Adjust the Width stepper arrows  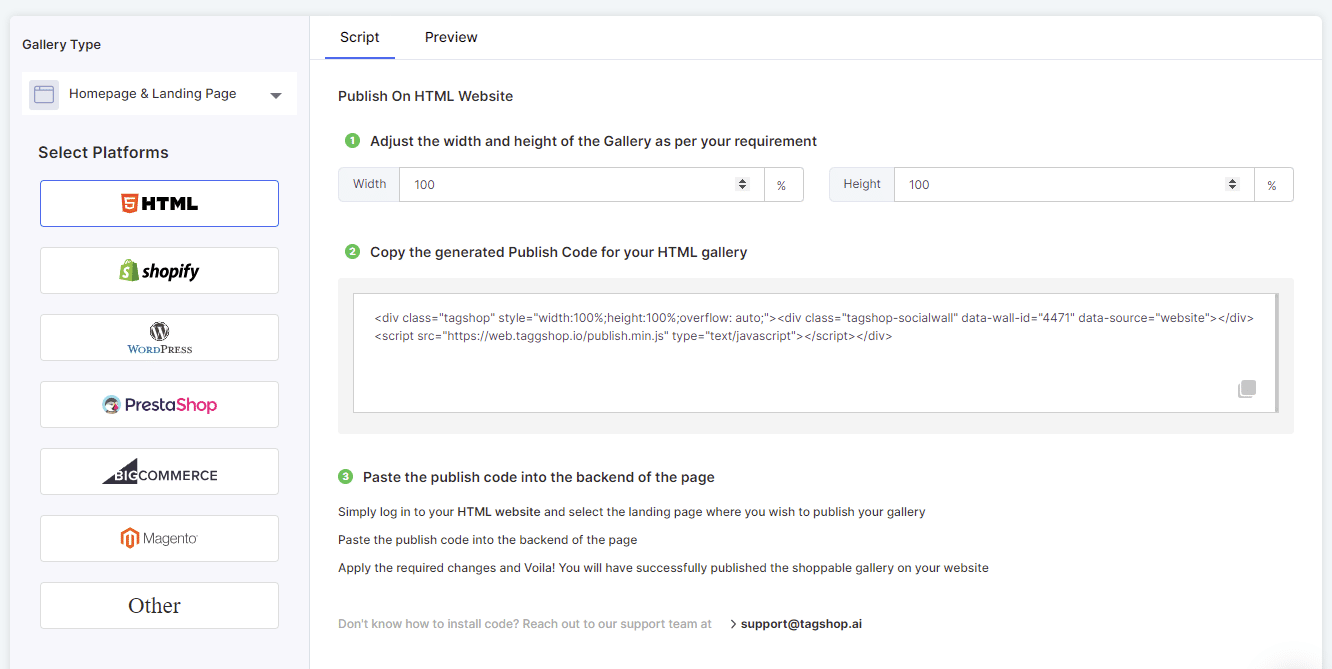coord(742,184)
